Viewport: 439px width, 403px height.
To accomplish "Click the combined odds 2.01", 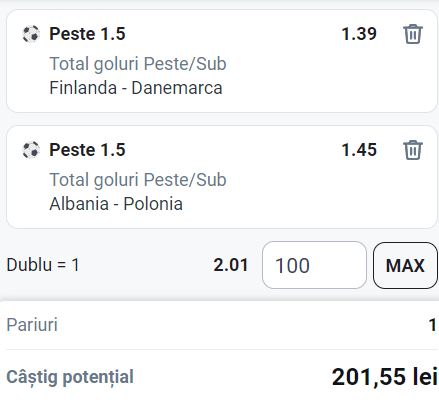I will pyautogui.click(x=231, y=265).
